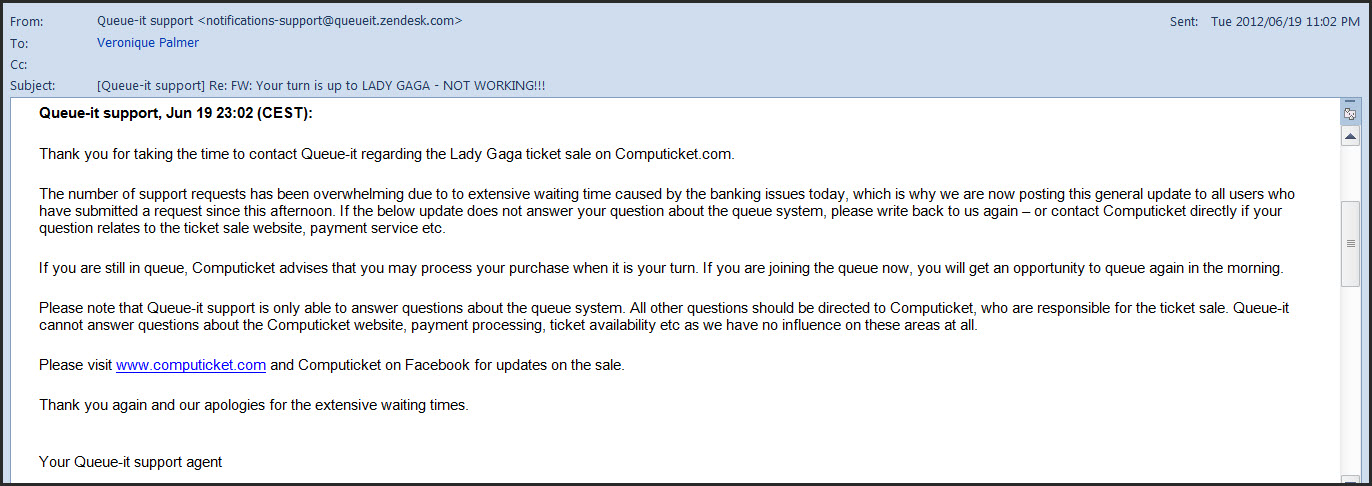
Task: Click the small icon above the scroll arrow
Action: point(1350,114)
